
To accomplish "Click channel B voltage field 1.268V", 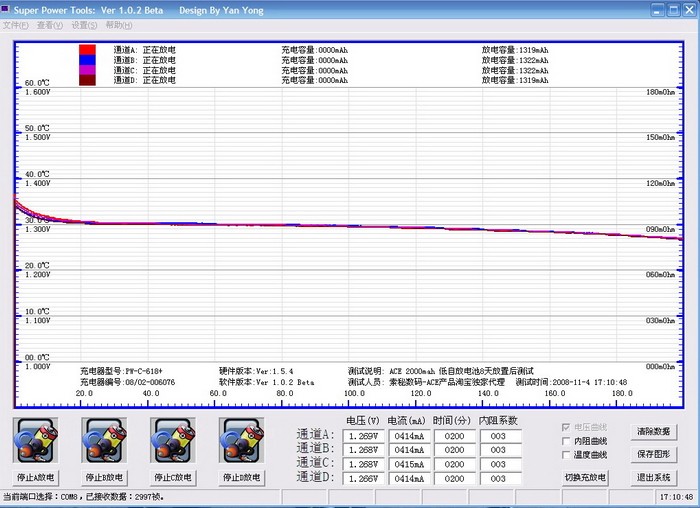I will click(x=363, y=450).
